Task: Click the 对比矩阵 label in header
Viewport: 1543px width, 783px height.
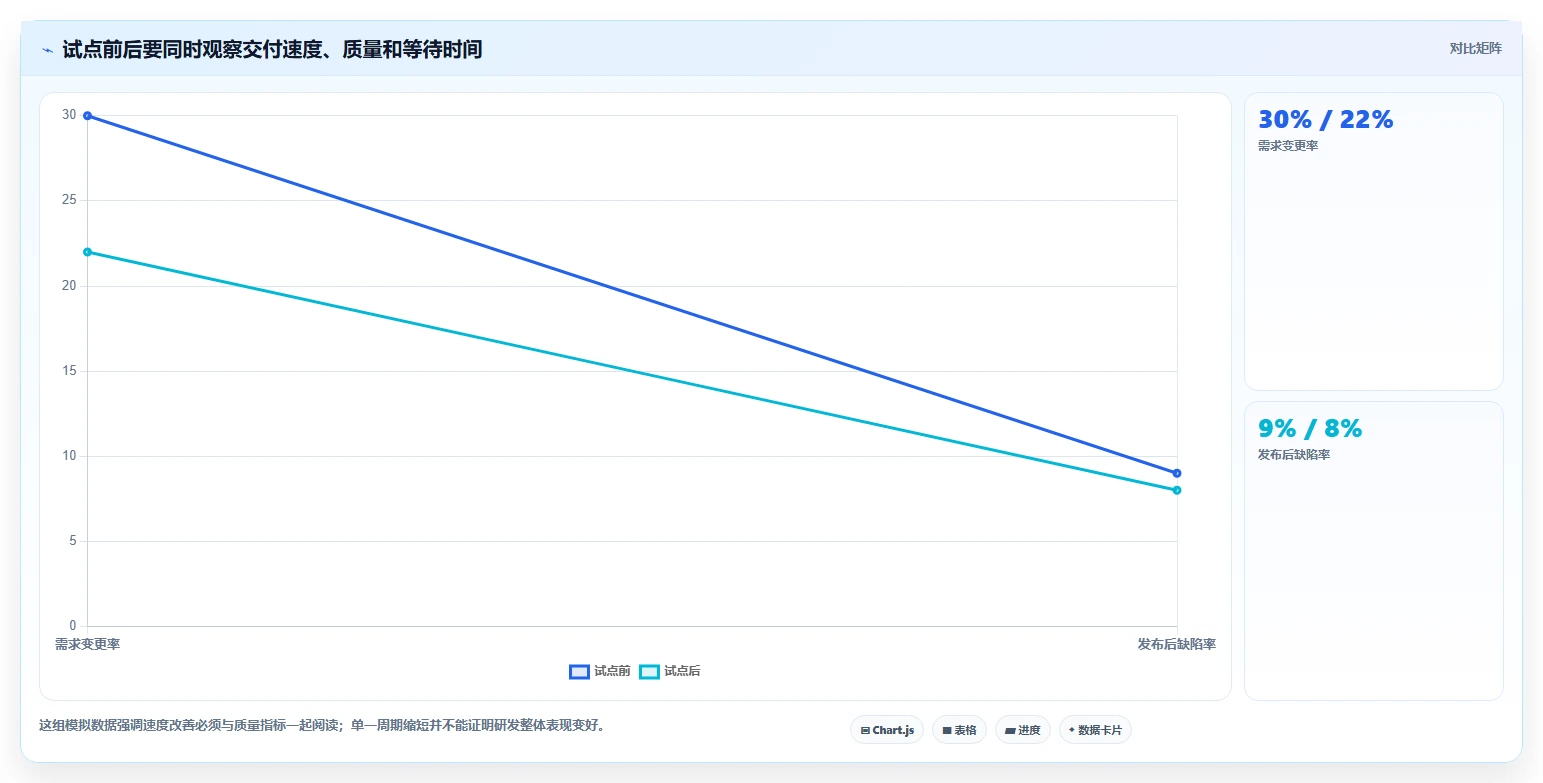Action: [x=1475, y=48]
